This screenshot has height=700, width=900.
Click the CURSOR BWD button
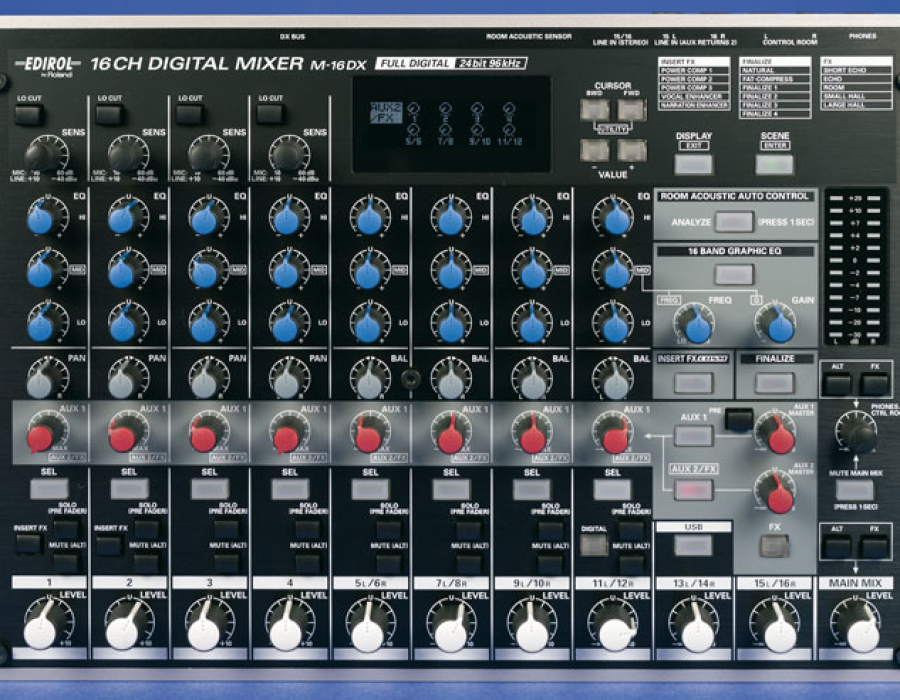(x=595, y=109)
